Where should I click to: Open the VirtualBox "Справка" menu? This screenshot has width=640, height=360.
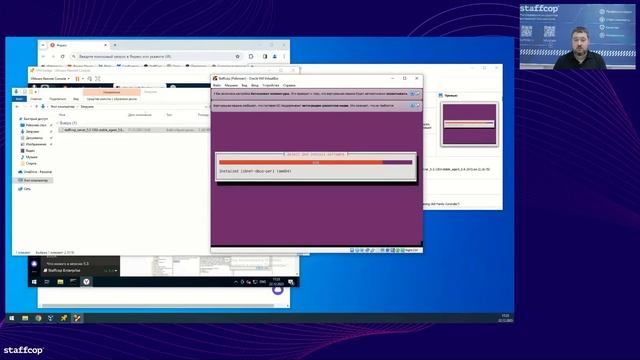tap(289, 85)
